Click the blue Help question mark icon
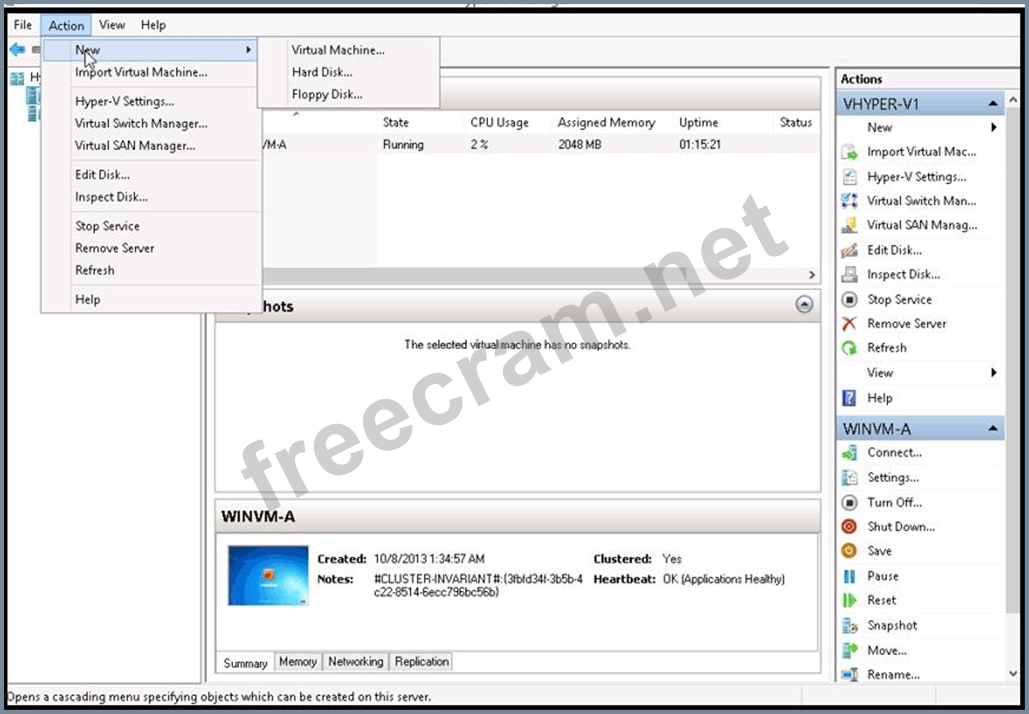Image resolution: width=1029 pixels, height=714 pixels. (849, 398)
